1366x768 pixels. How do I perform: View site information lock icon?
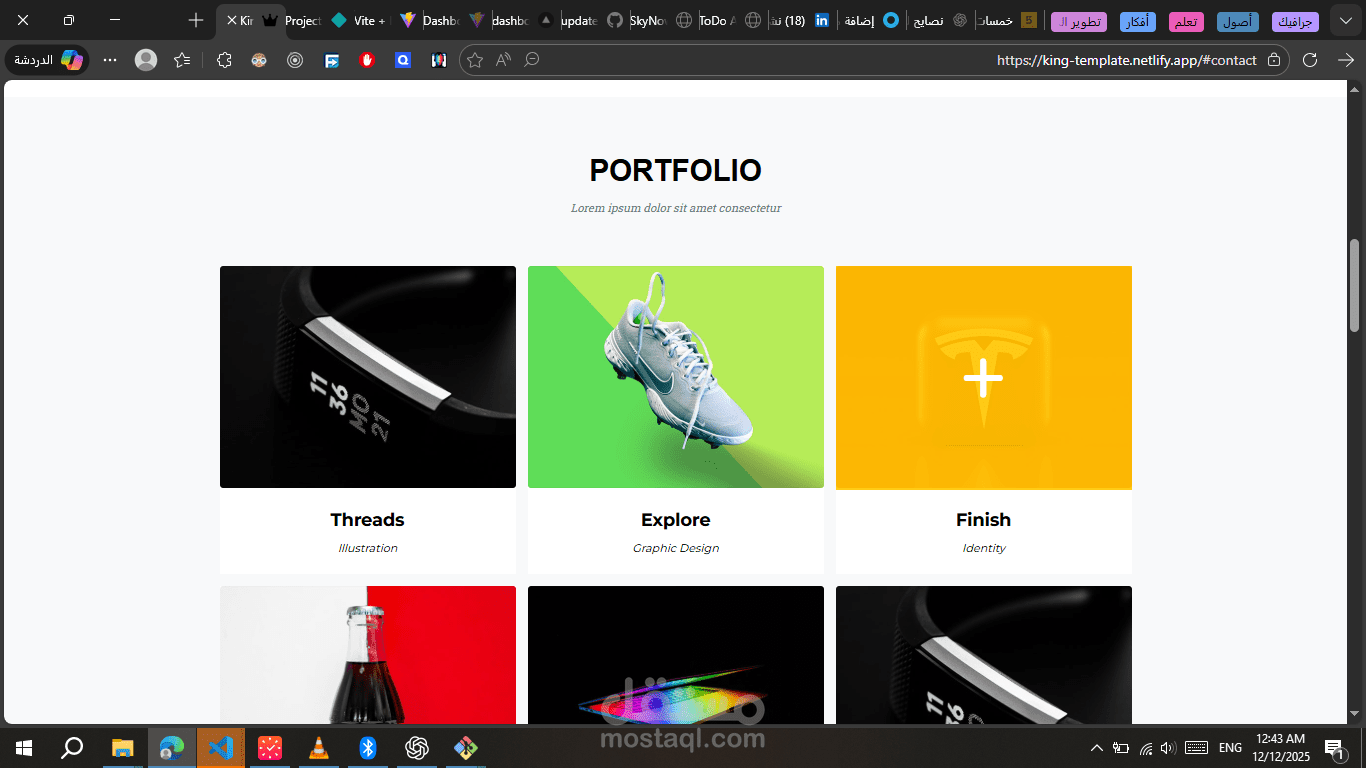pyautogui.click(x=1274, y=60)
